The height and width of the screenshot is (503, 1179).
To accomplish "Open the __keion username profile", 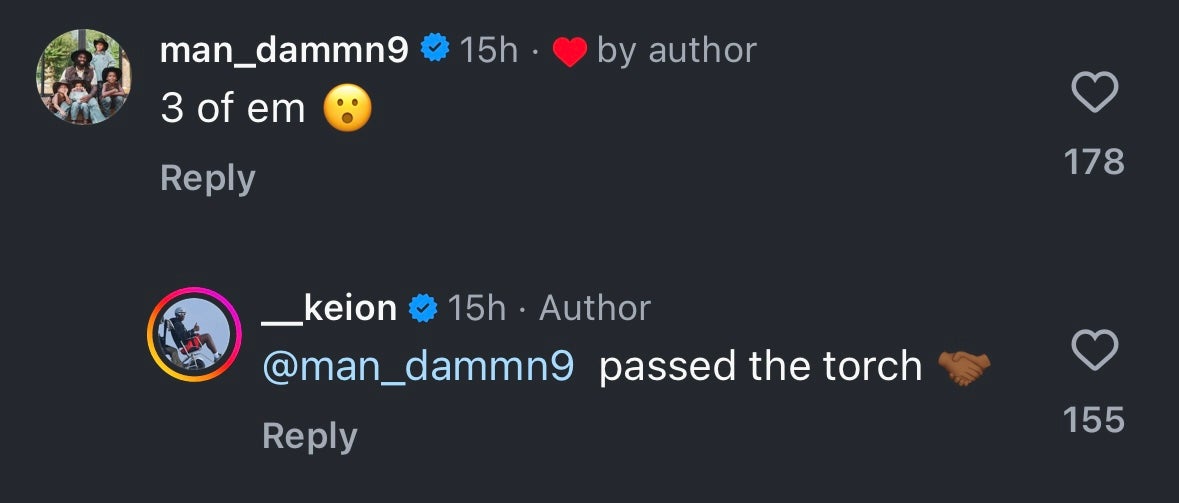I will pos(329,308).
